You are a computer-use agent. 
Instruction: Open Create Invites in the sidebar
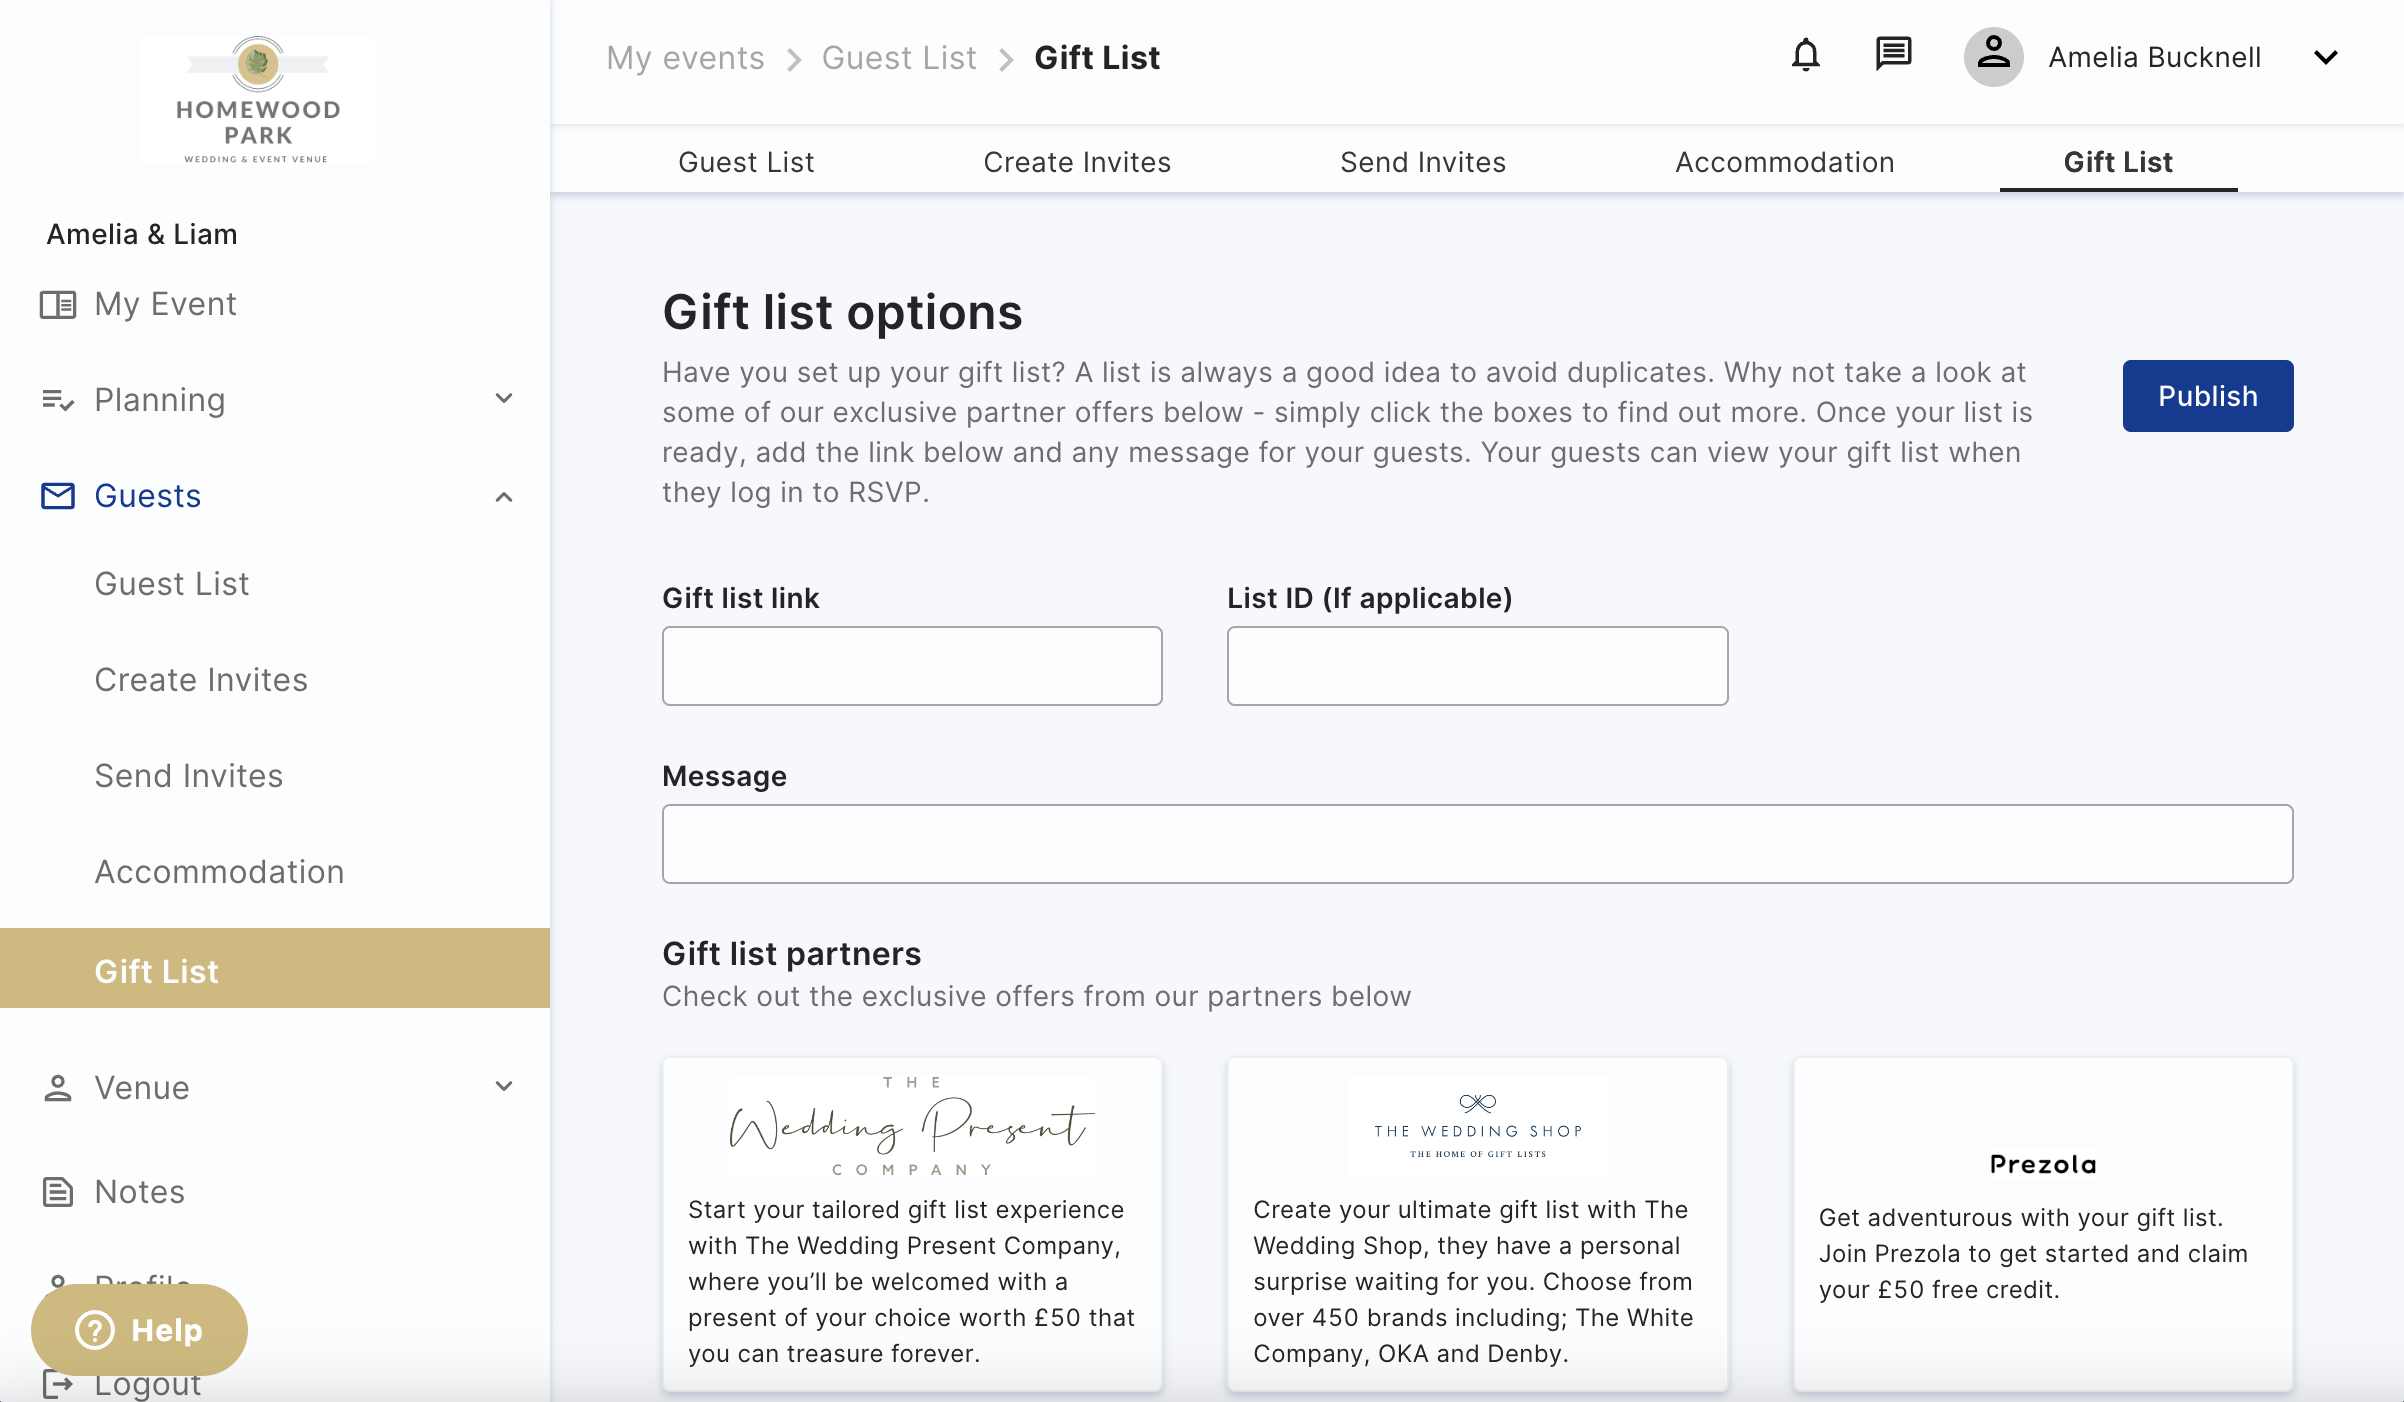tap(201, 680)
